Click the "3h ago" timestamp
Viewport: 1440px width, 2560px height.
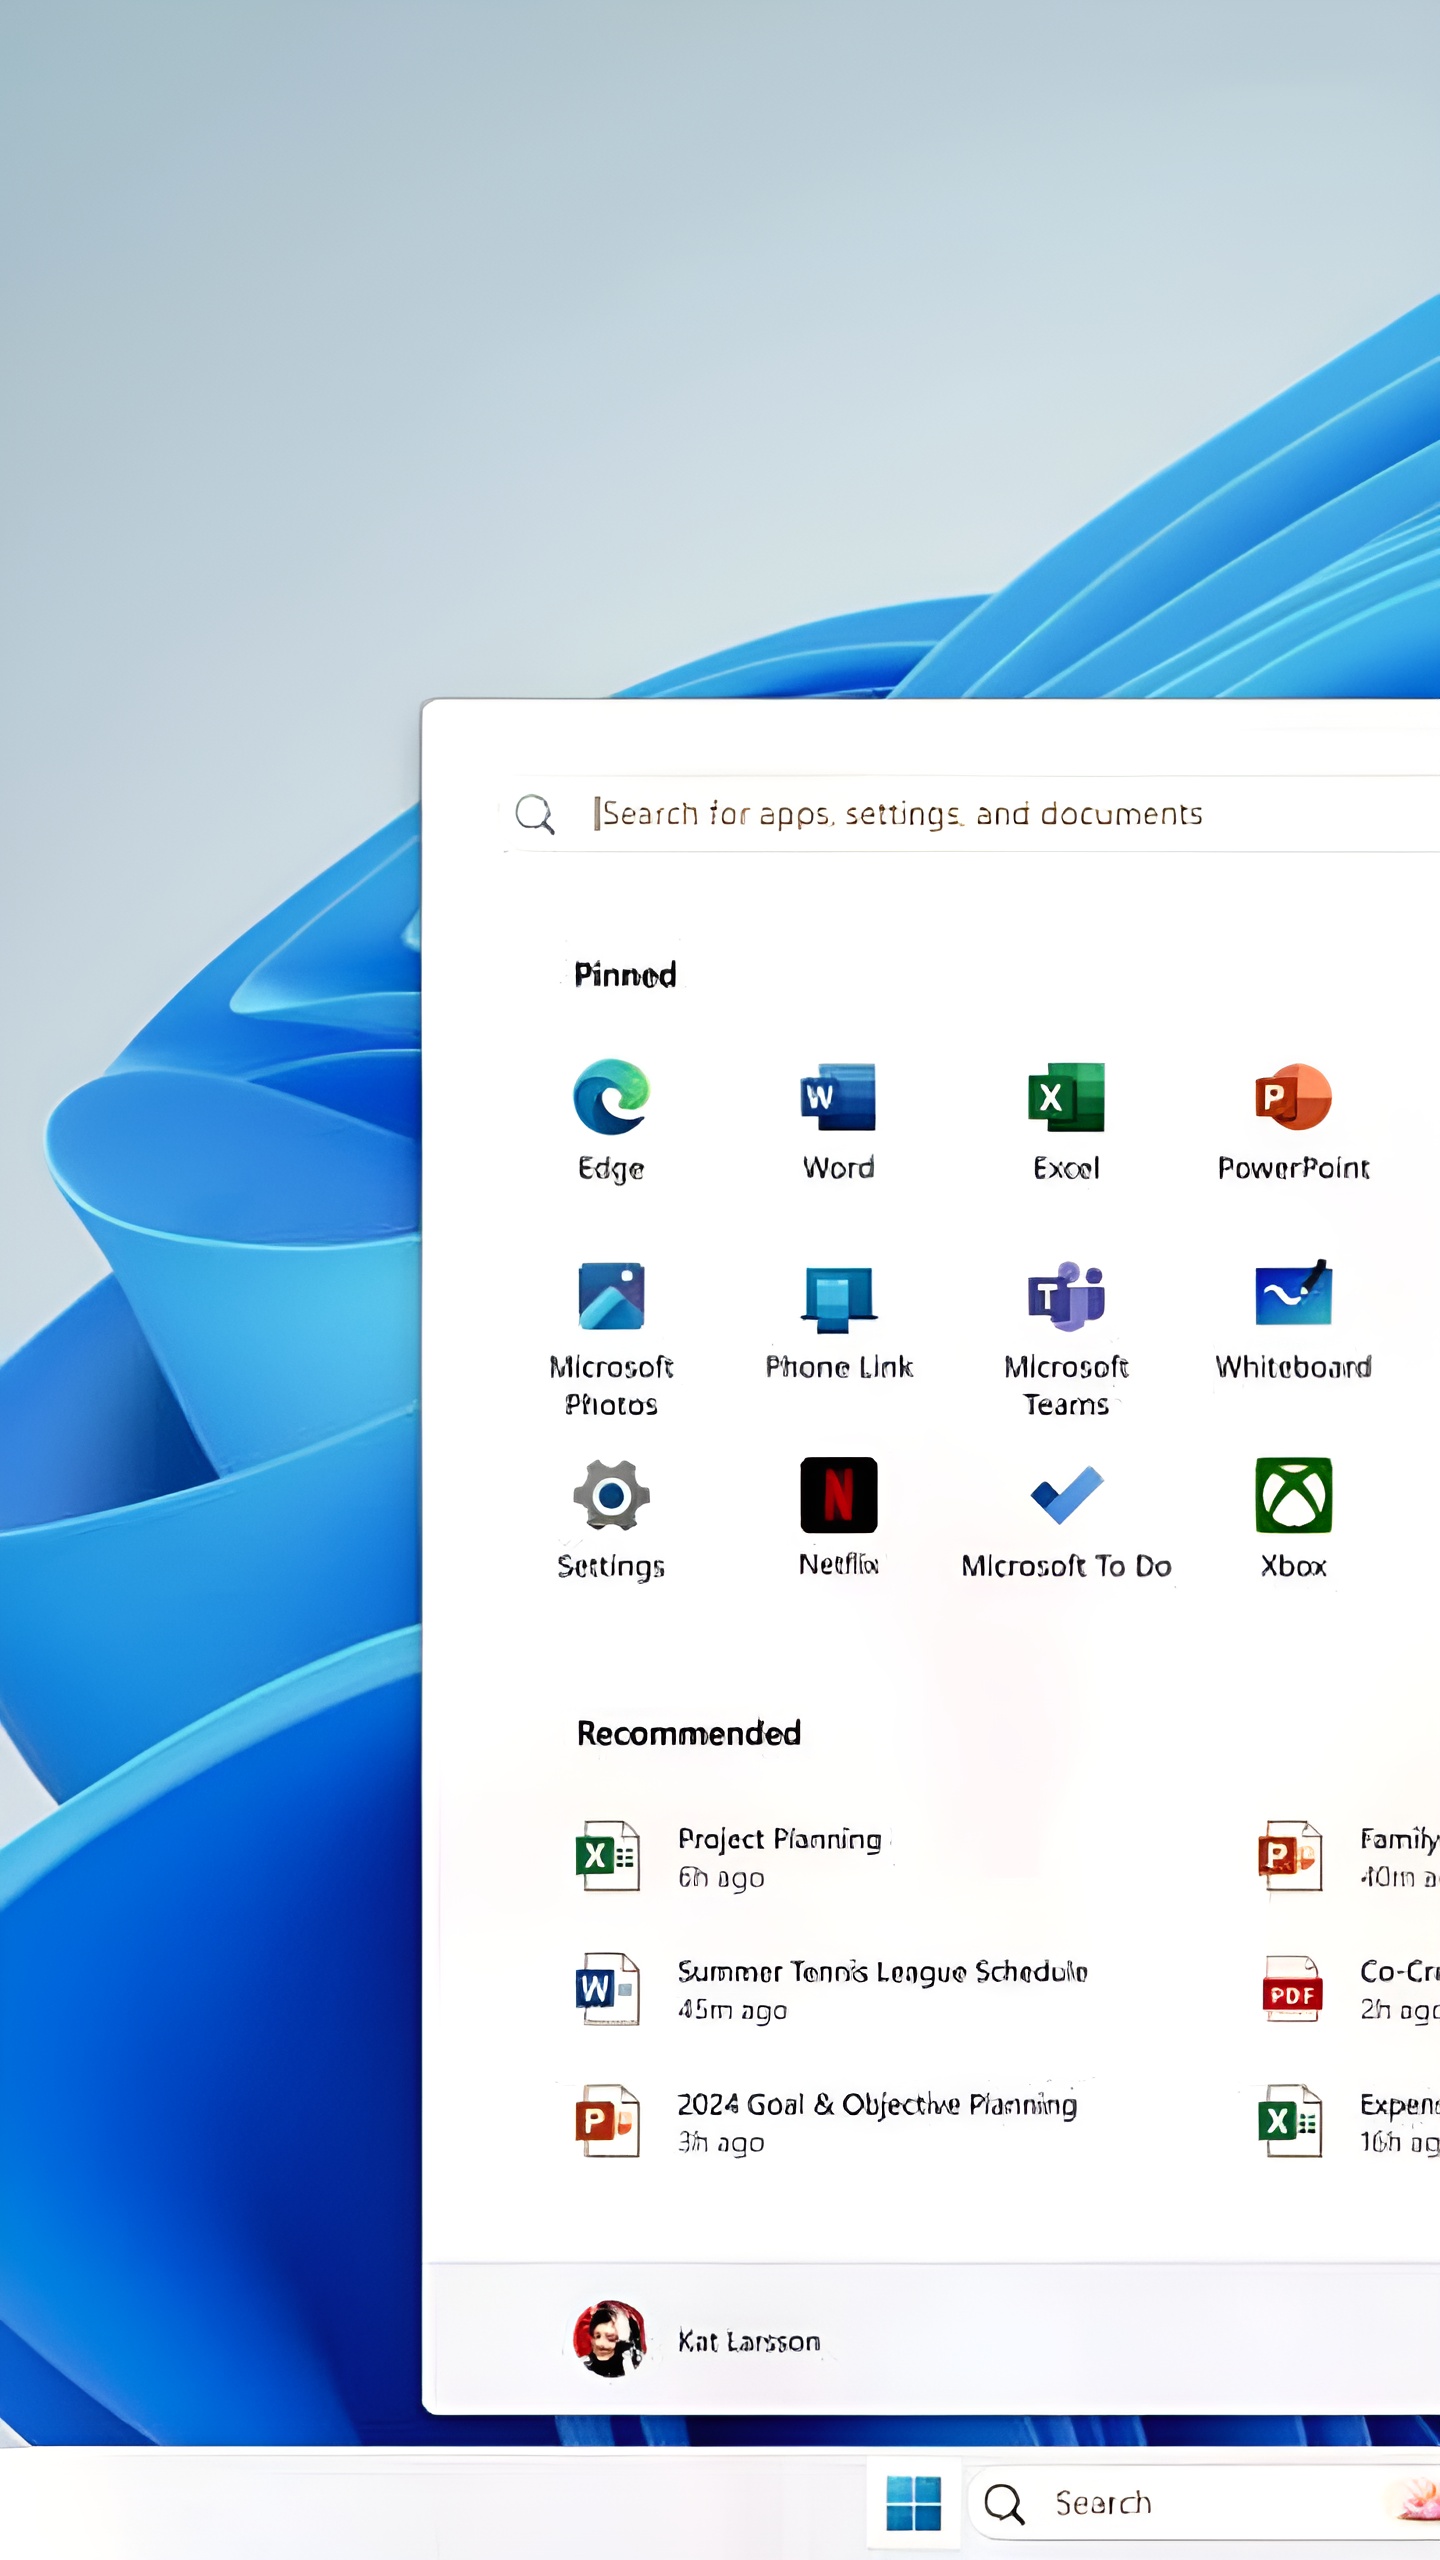click(721, 2141)
